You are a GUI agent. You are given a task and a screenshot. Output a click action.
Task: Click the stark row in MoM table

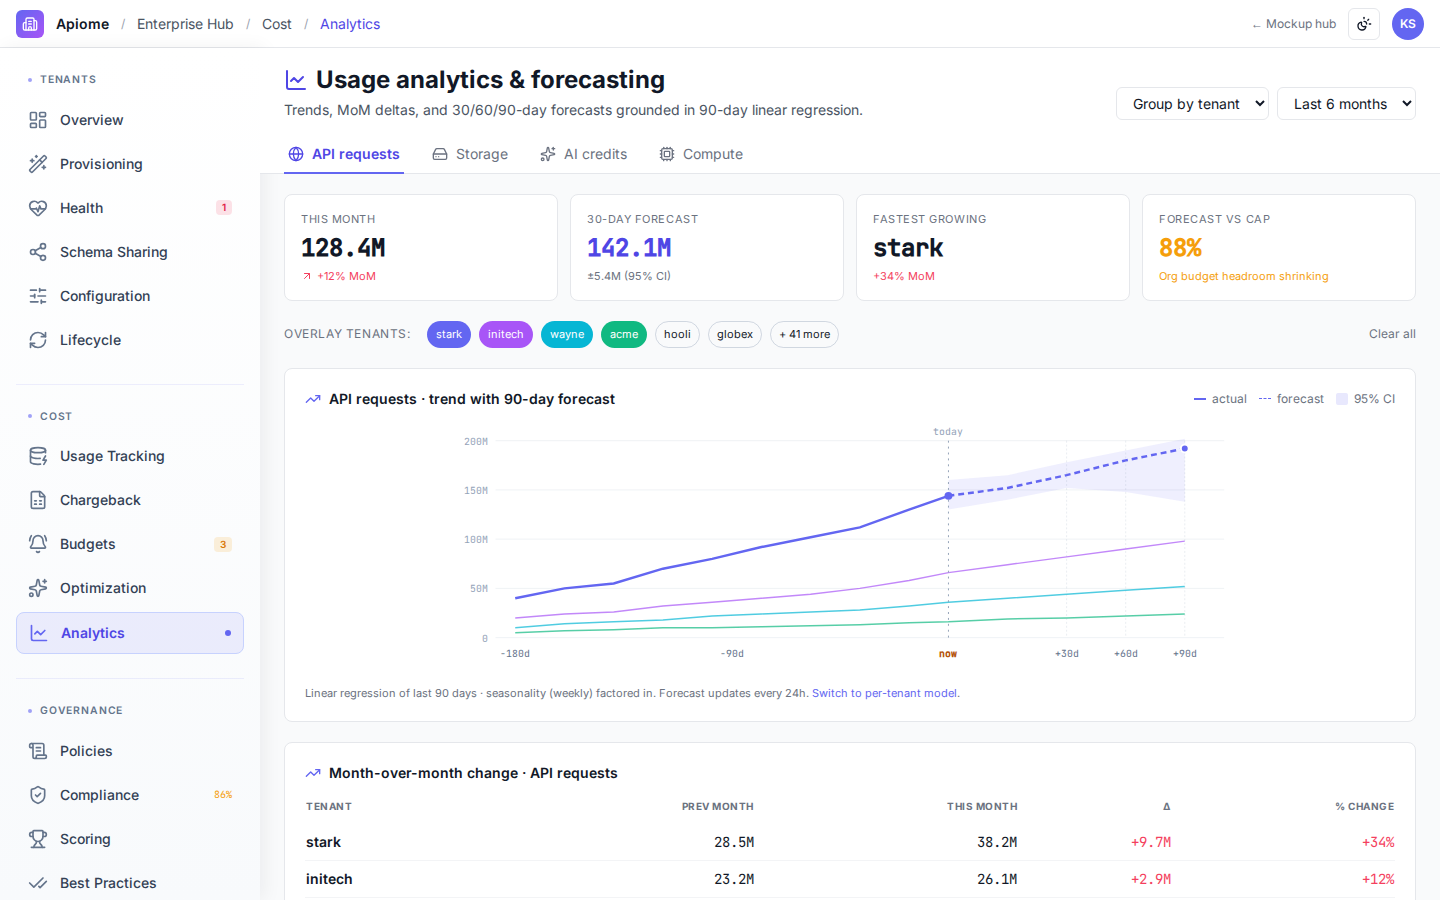pyautogui.click(x=850, y=842)
